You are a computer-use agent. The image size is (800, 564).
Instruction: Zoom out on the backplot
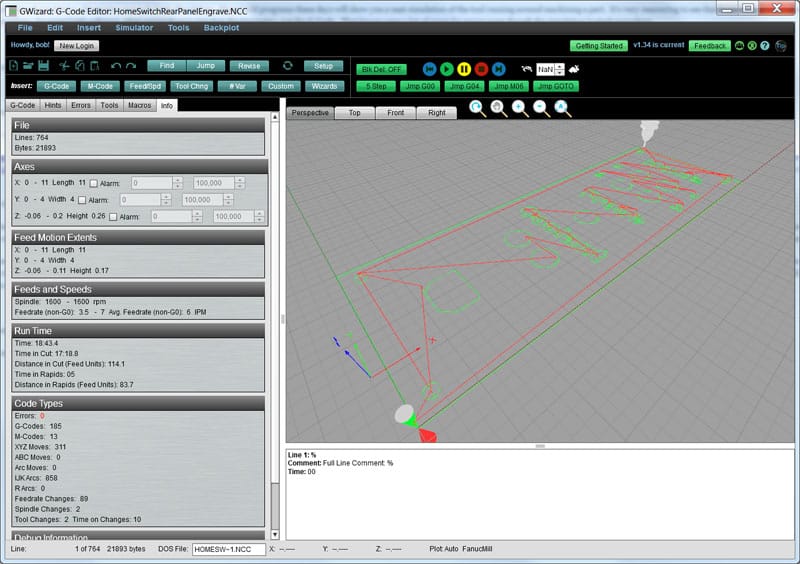(541, 108)
